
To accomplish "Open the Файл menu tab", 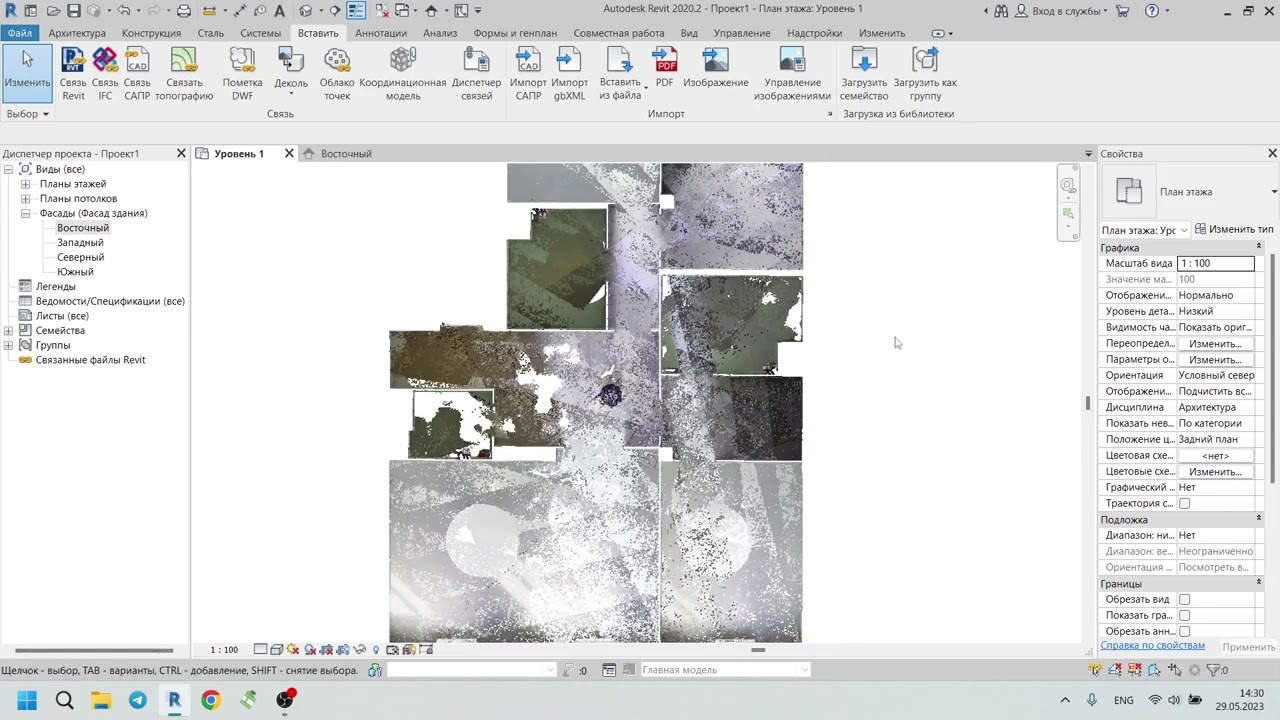I will pos(19,33).
